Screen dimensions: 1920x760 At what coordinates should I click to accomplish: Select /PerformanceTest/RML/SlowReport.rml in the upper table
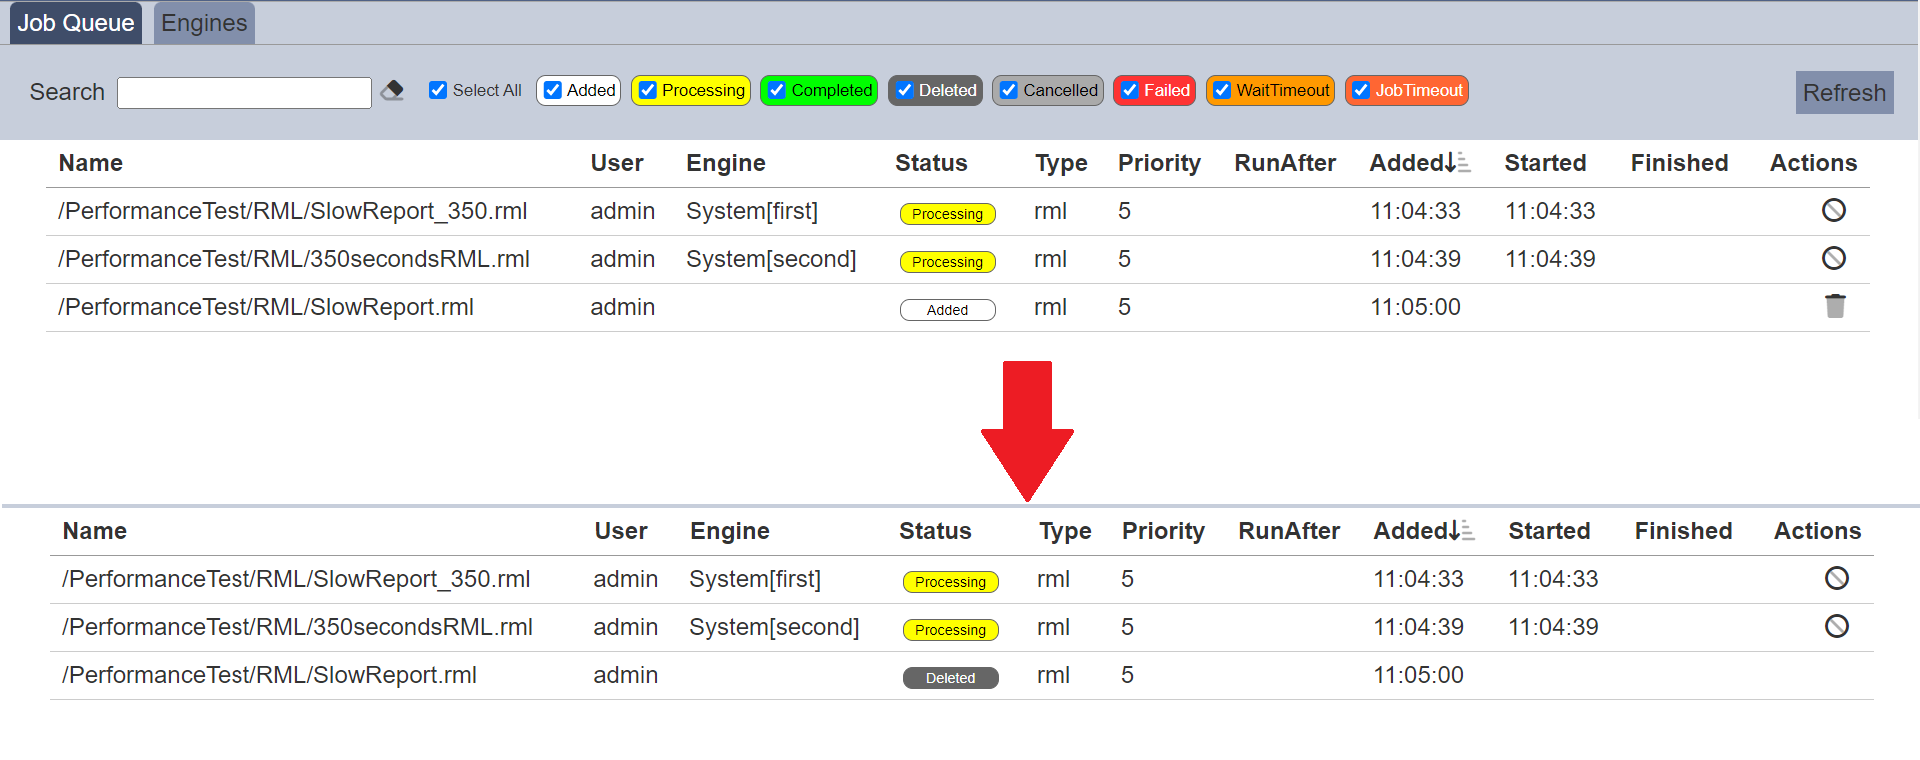tap(266, 307)
